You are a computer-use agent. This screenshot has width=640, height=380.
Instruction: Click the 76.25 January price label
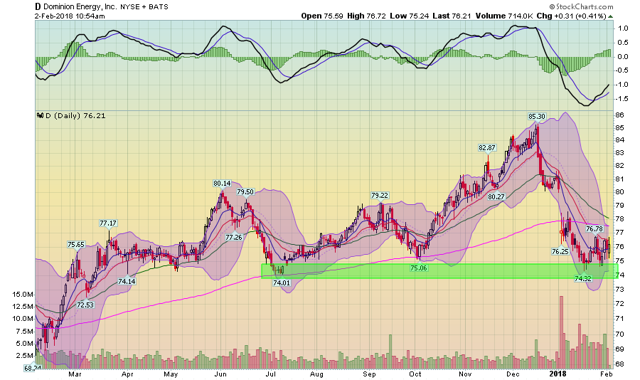click(x=560, y=252)
